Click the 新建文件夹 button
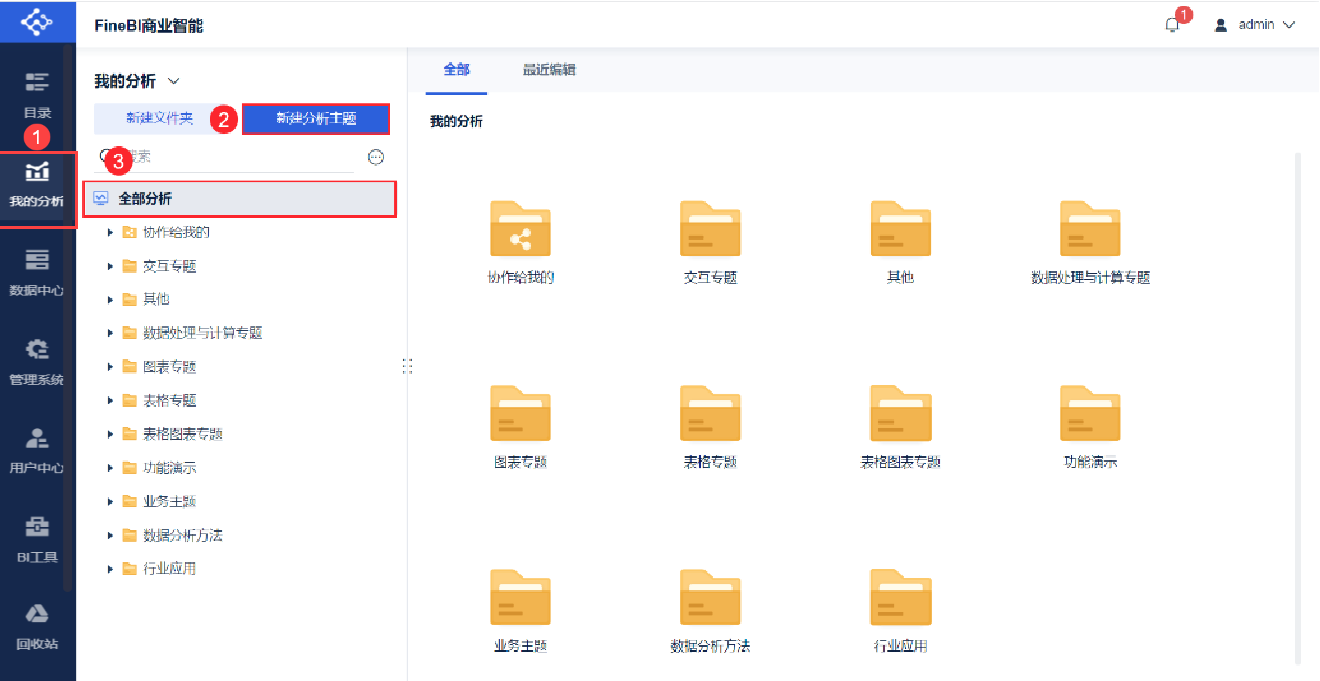 pos(160,119)
